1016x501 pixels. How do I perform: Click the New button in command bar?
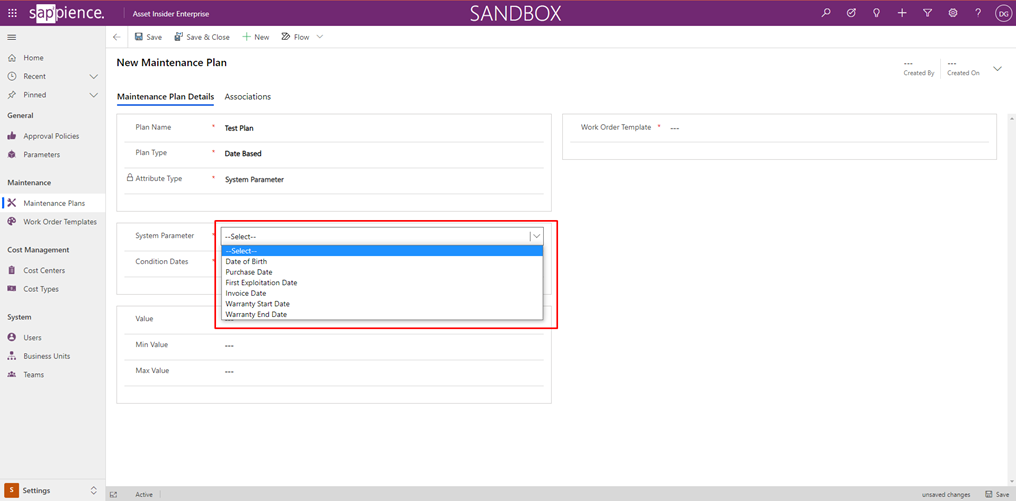(256, 37)
